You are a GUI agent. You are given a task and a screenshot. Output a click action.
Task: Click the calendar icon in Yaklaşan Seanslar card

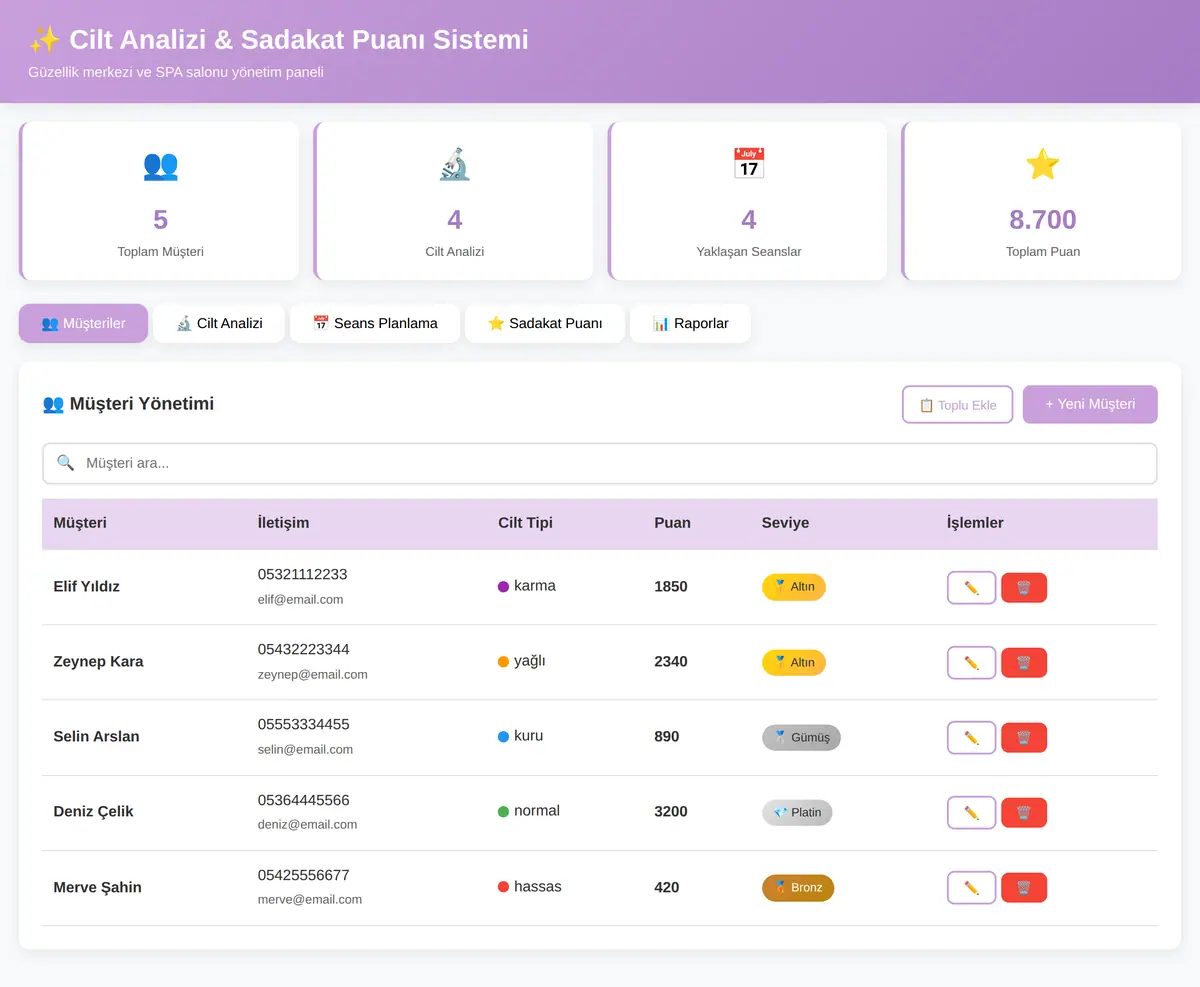click(x=748, y=164)
